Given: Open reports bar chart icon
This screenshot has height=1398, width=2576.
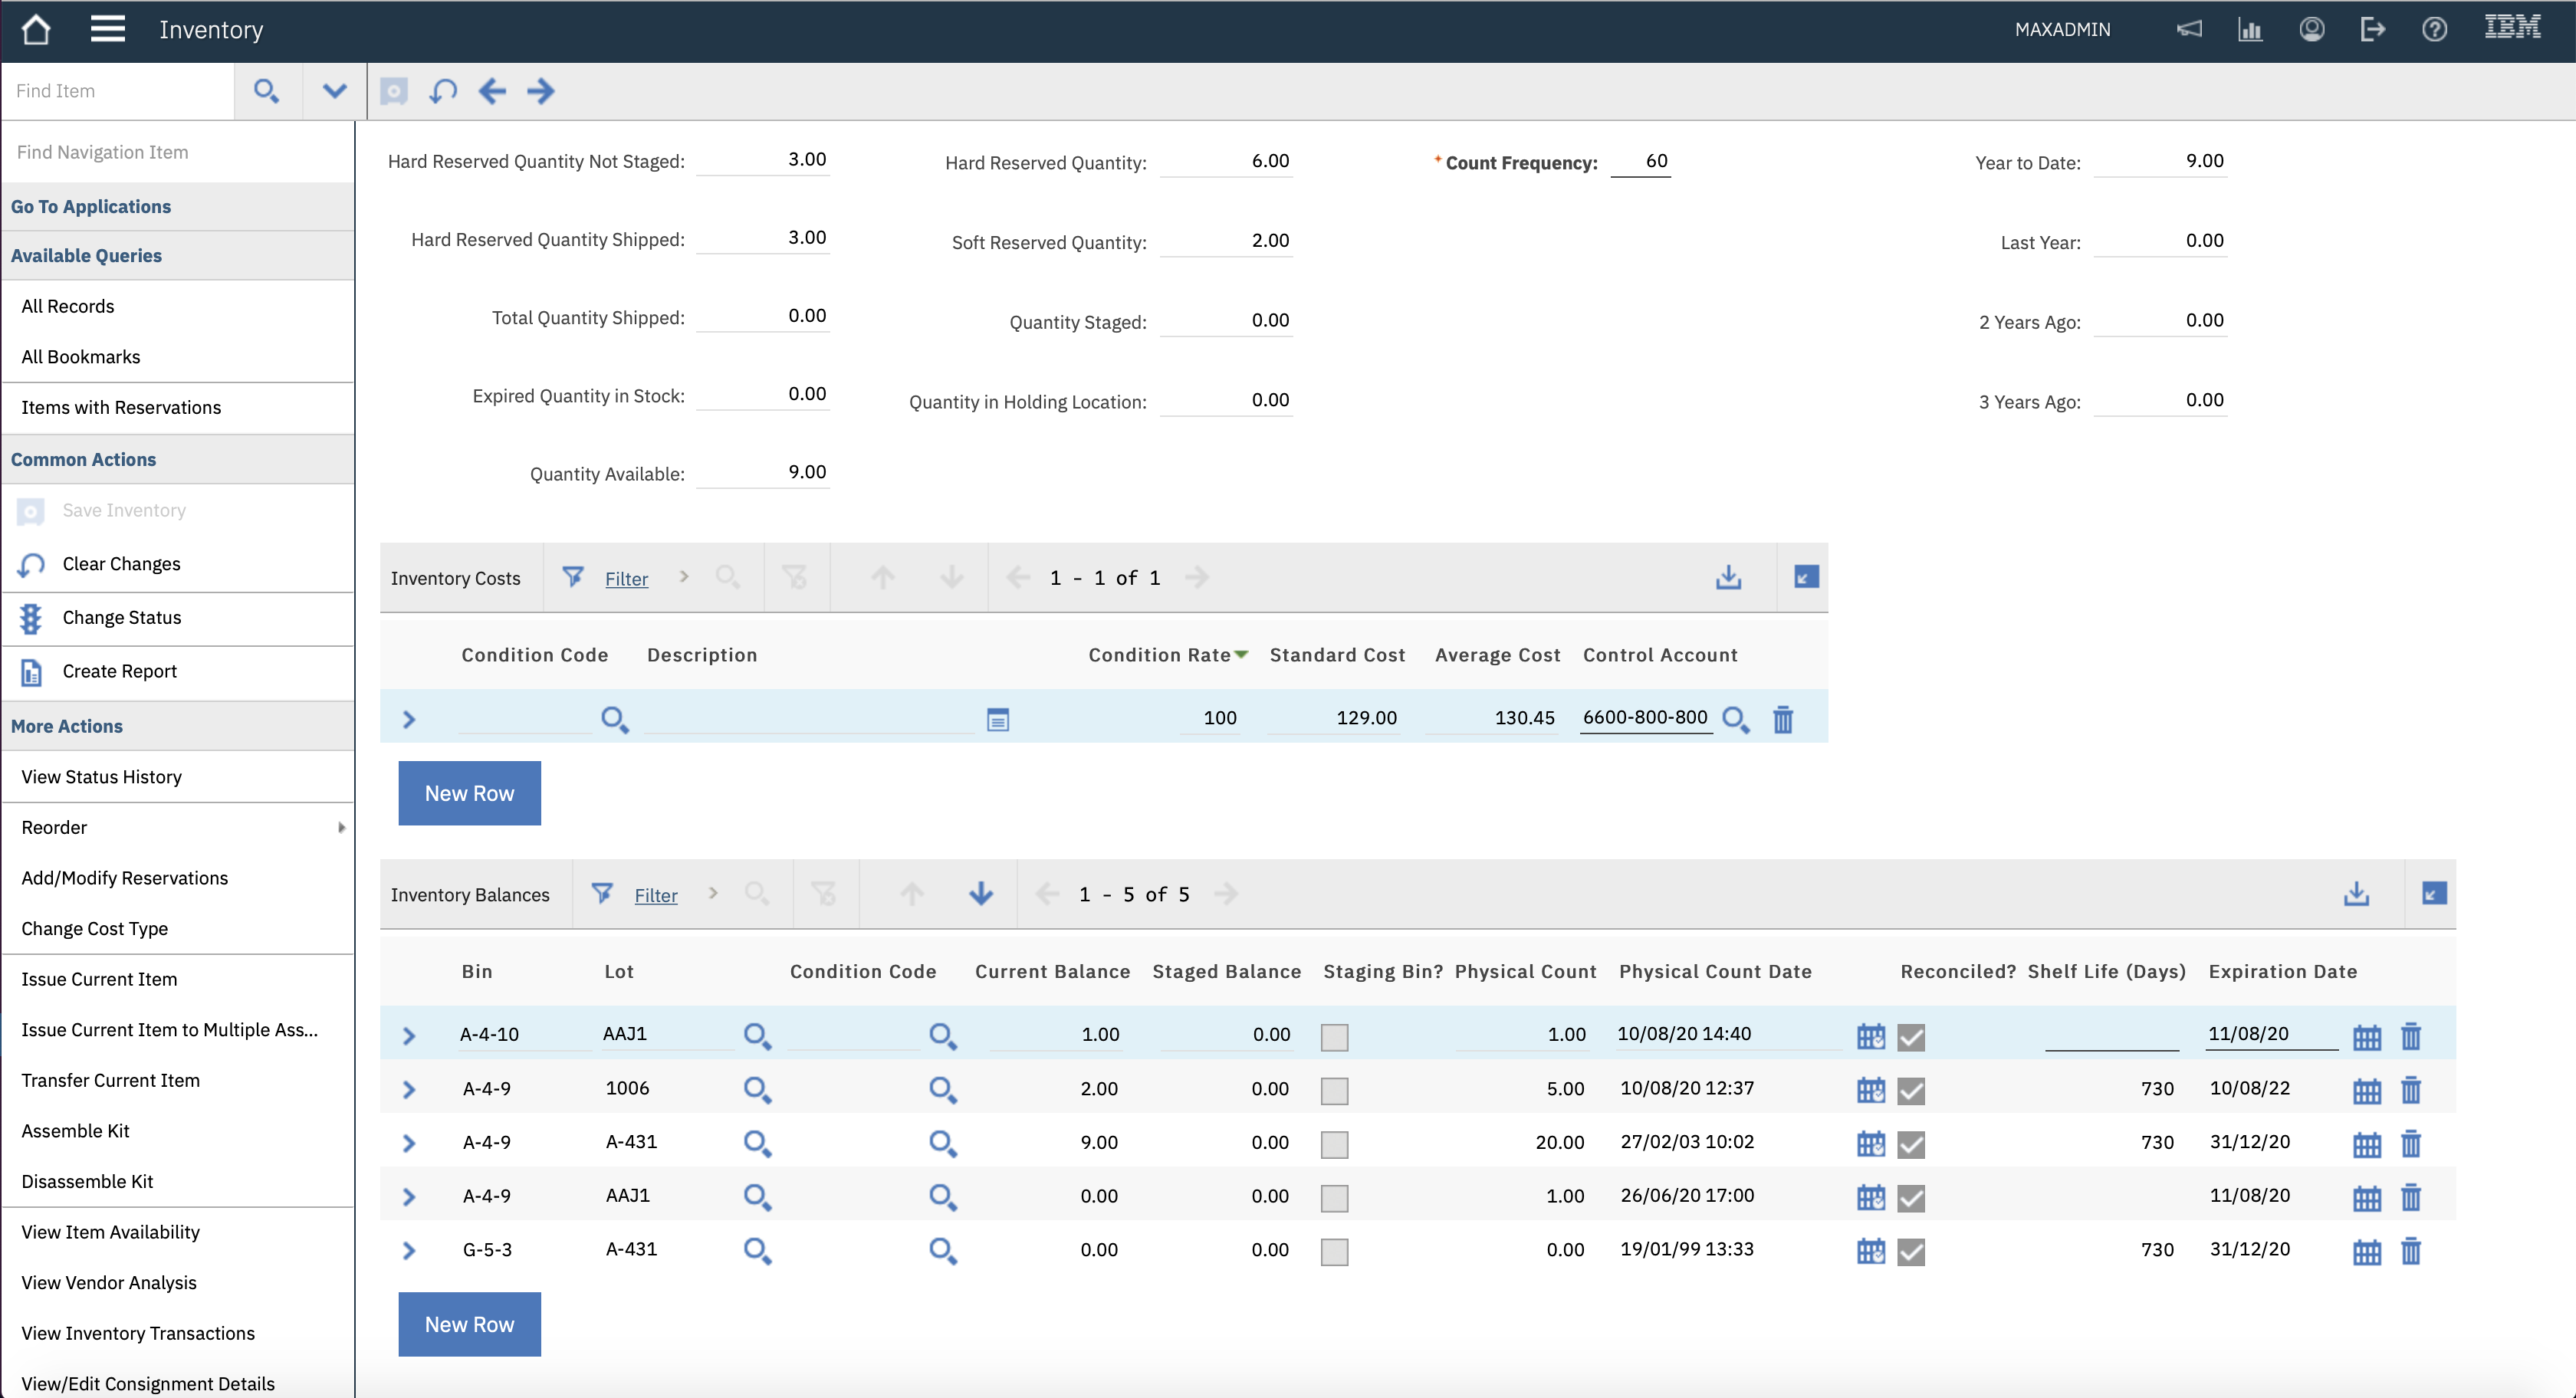Looking at the screenshot, I should [x=2250, y=29].
